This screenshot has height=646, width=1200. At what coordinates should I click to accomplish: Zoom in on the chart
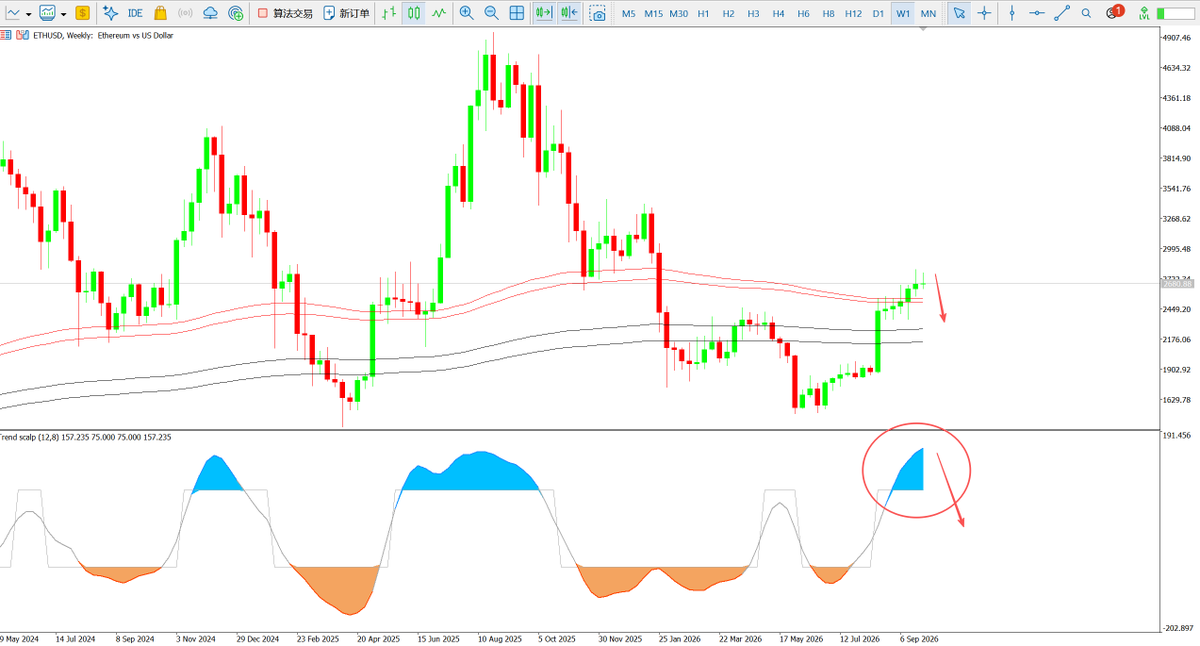(466, 13)
